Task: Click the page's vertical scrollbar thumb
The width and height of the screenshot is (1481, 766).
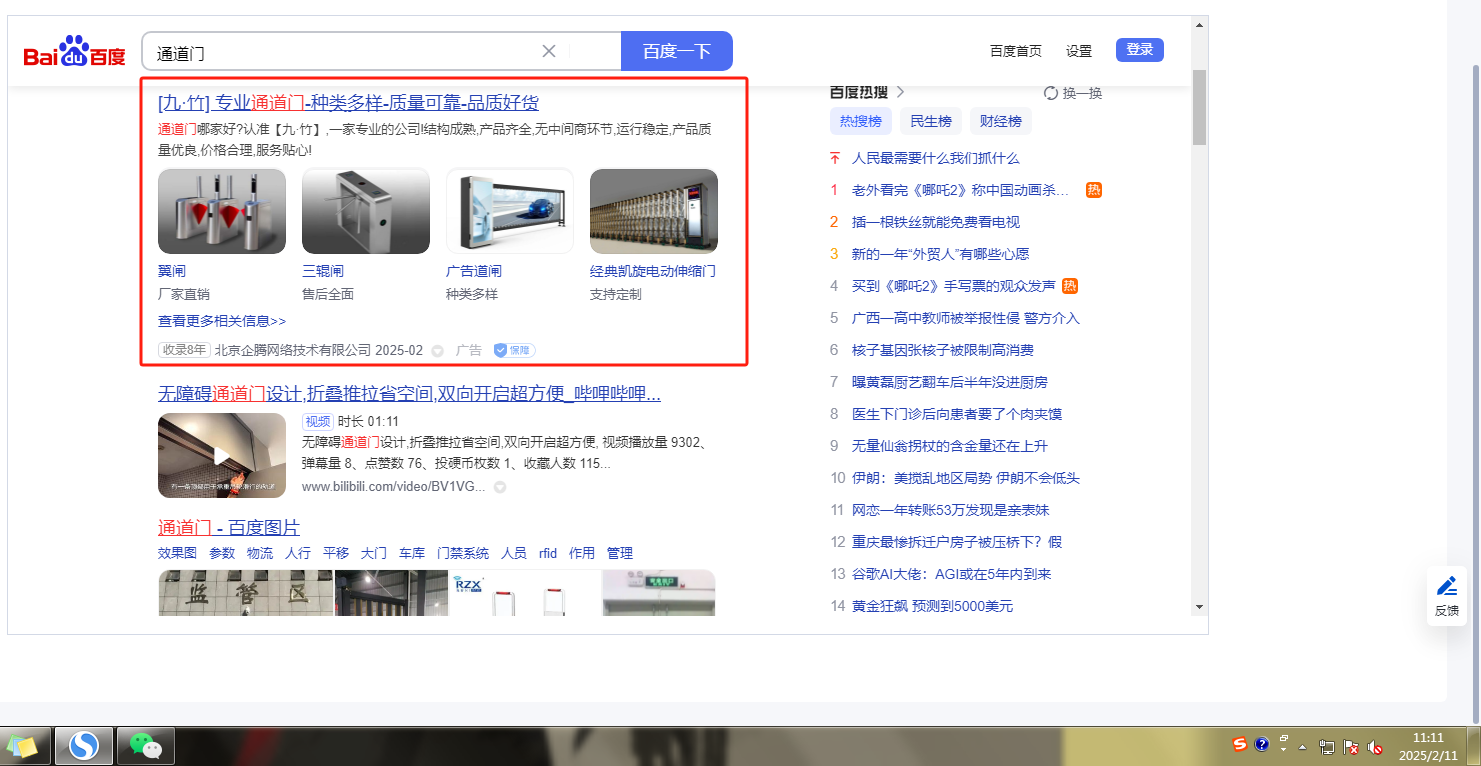Action: 1199,107
